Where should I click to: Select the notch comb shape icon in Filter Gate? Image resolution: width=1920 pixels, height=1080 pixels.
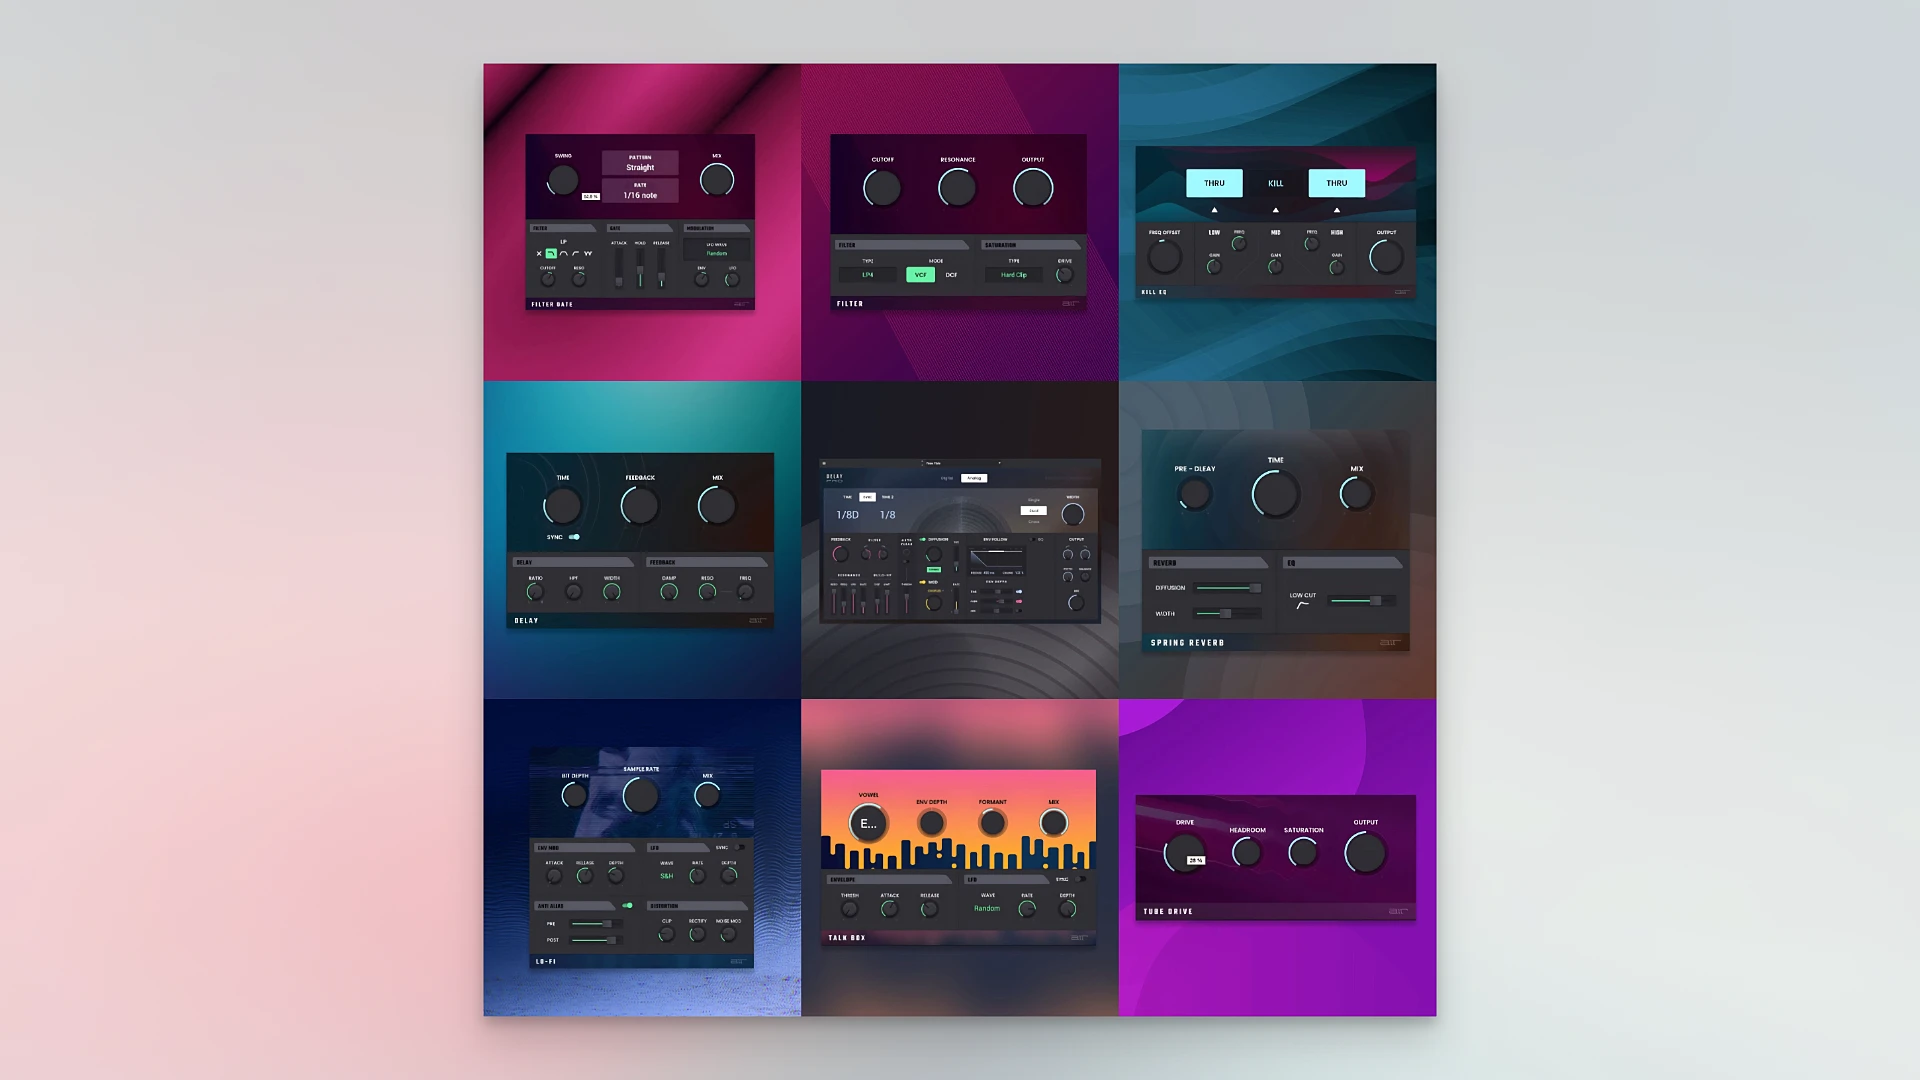[x=588, y=253]
